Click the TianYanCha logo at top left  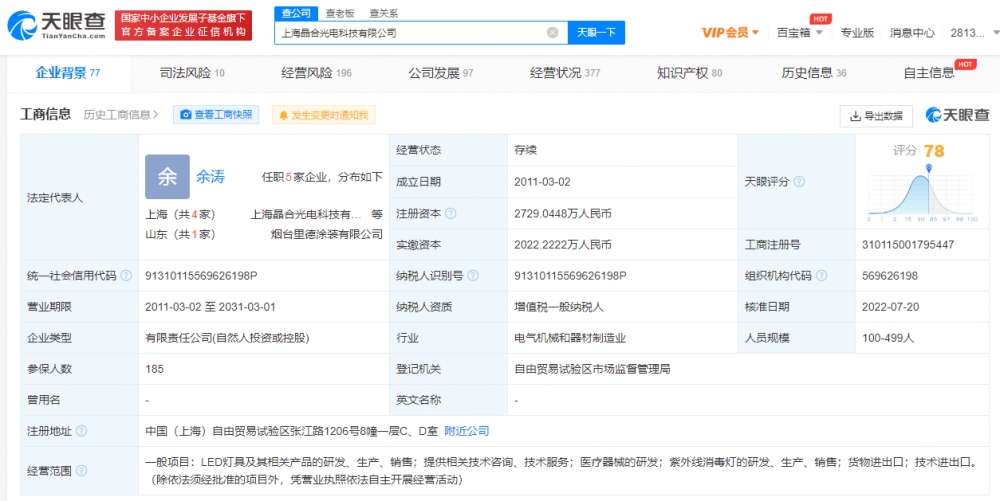[56, 25]
